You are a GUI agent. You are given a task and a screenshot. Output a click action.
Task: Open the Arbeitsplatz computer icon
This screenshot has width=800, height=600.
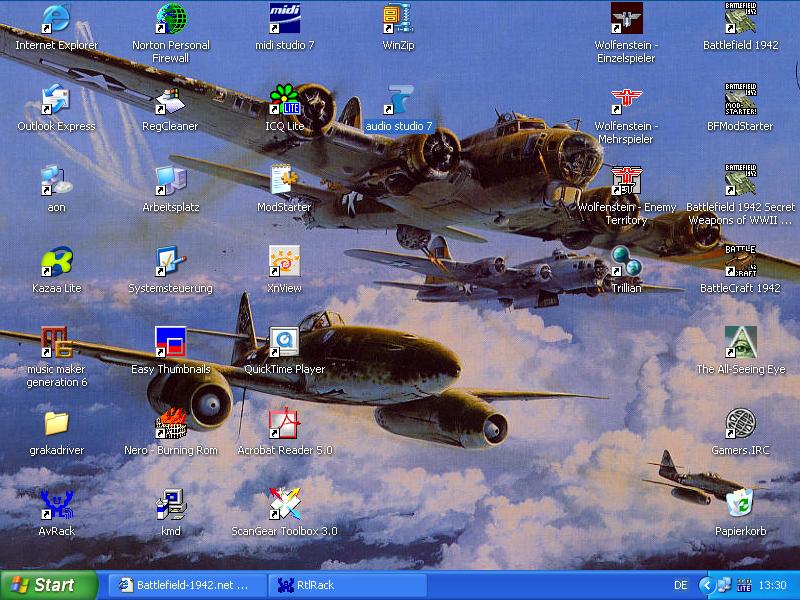(171, 181)
